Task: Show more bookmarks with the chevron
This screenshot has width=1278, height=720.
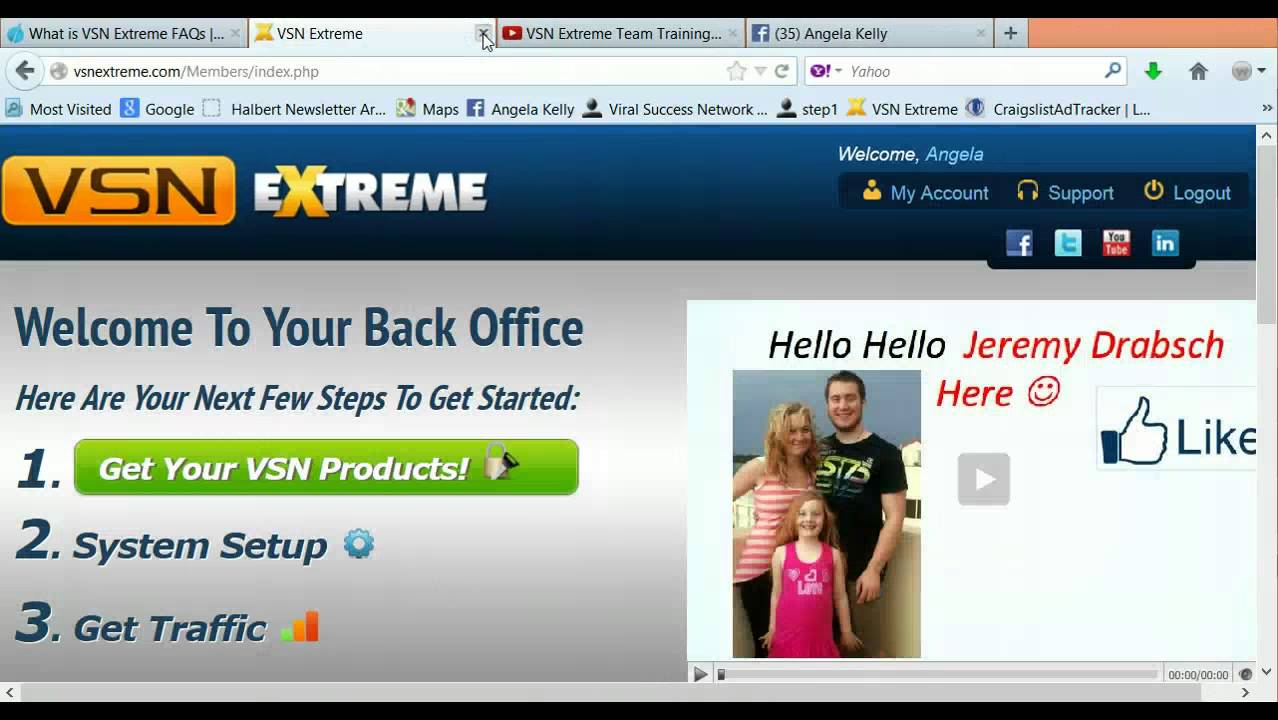Action: click(1267, 108)
